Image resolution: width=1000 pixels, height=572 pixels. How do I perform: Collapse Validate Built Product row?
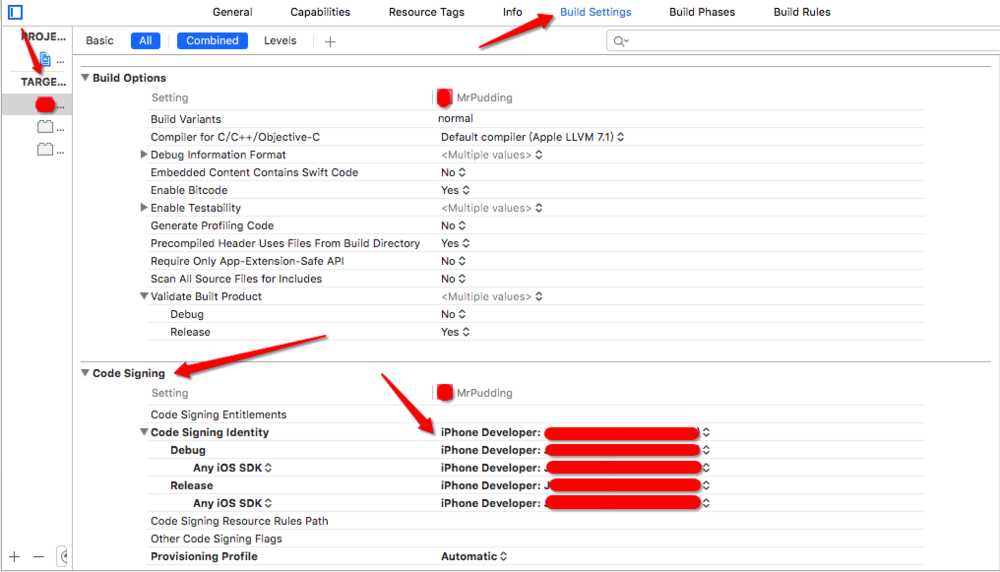pos(143,296)
